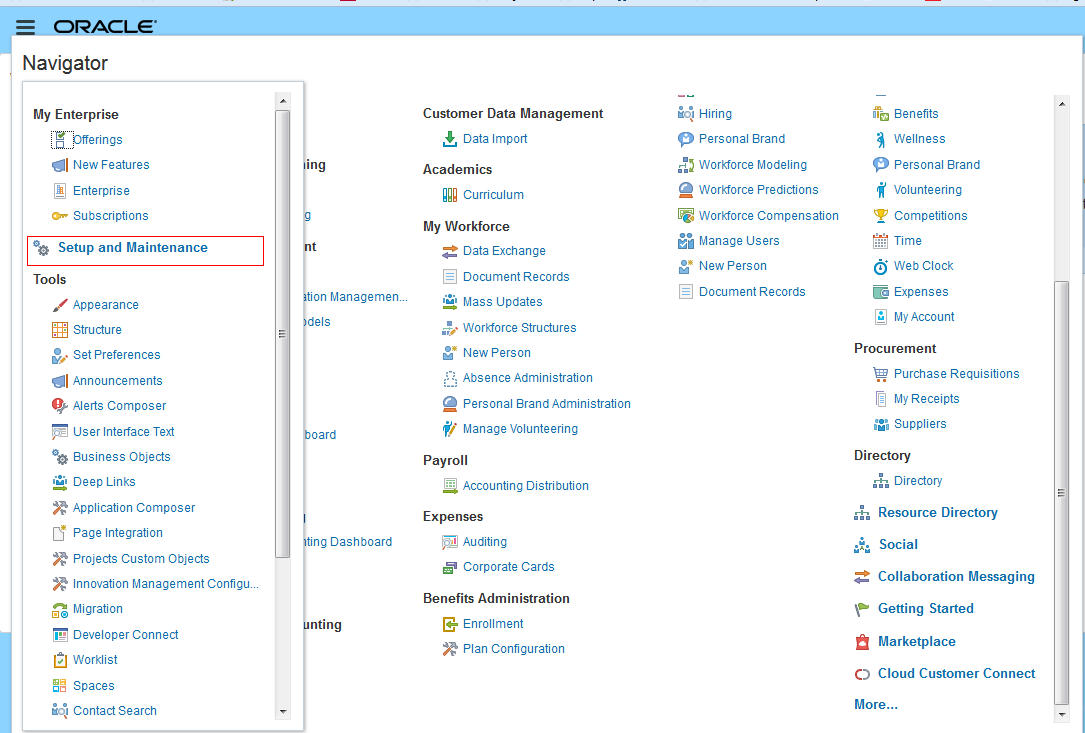Viewport: 1085px width, 733px height.
Task: Open Page Integration
Action: (x=118, y=532)
